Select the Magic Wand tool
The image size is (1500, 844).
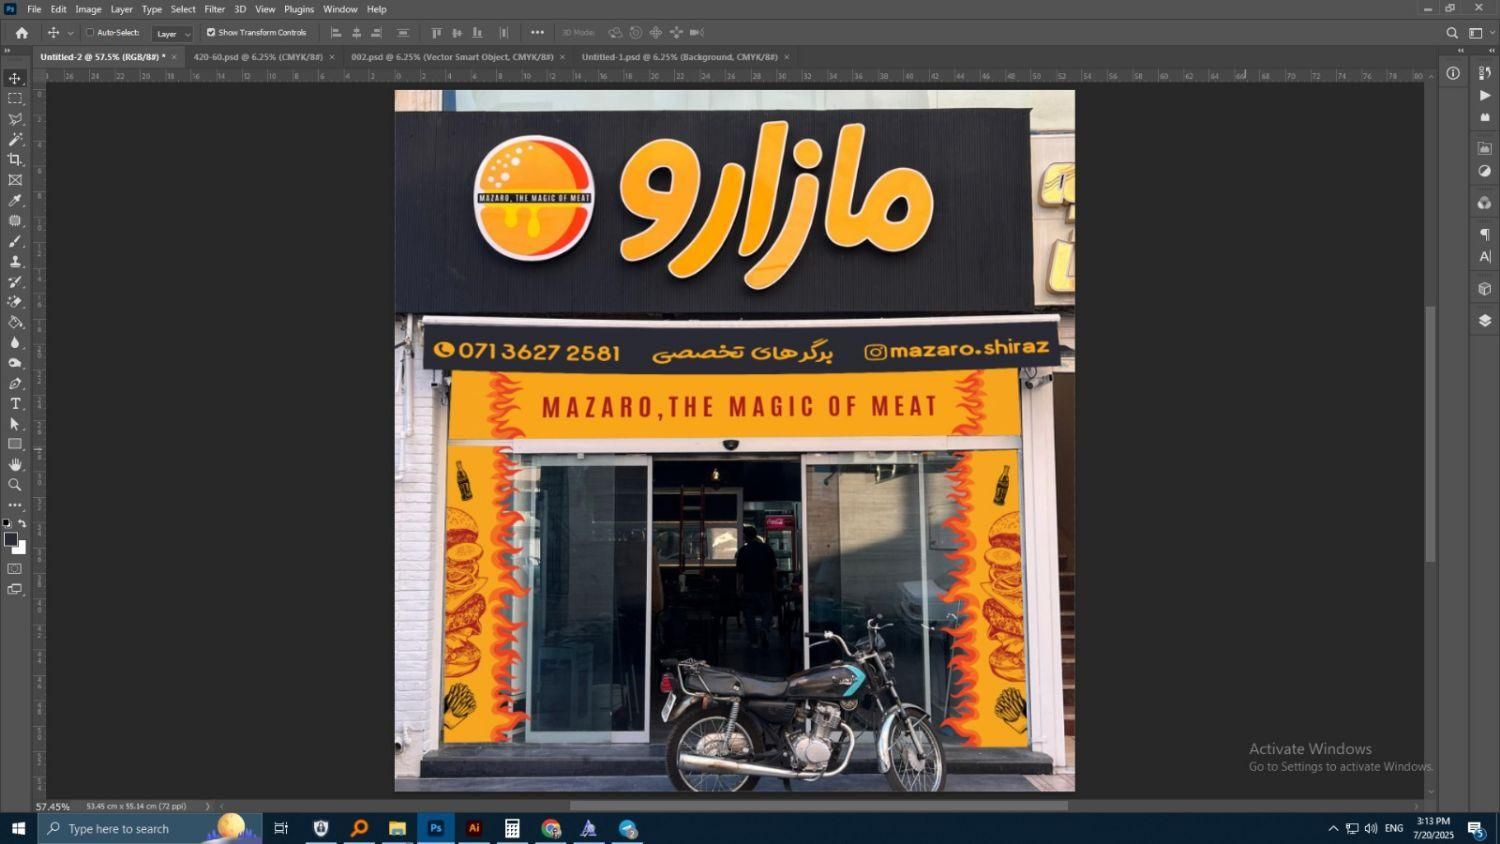pyautogui.click(x=15, y=139)
